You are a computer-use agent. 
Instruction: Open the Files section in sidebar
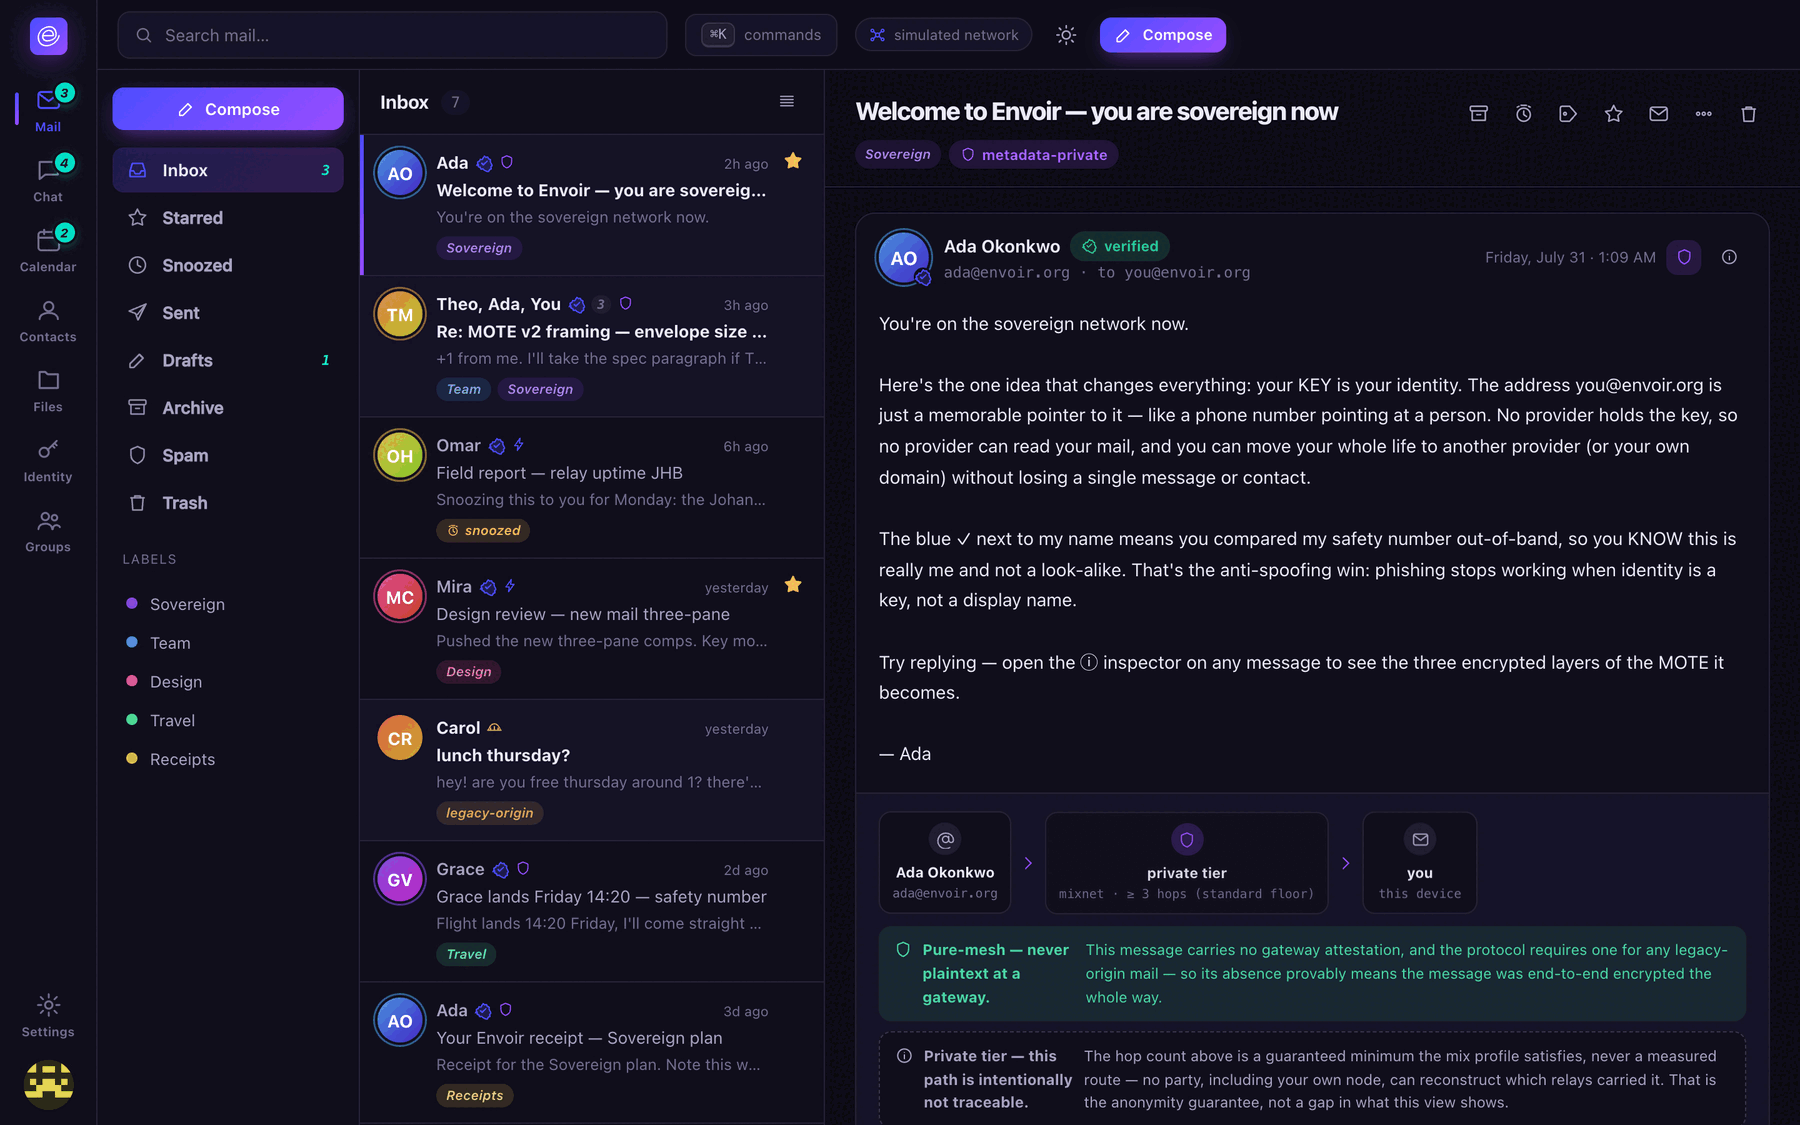48,391
